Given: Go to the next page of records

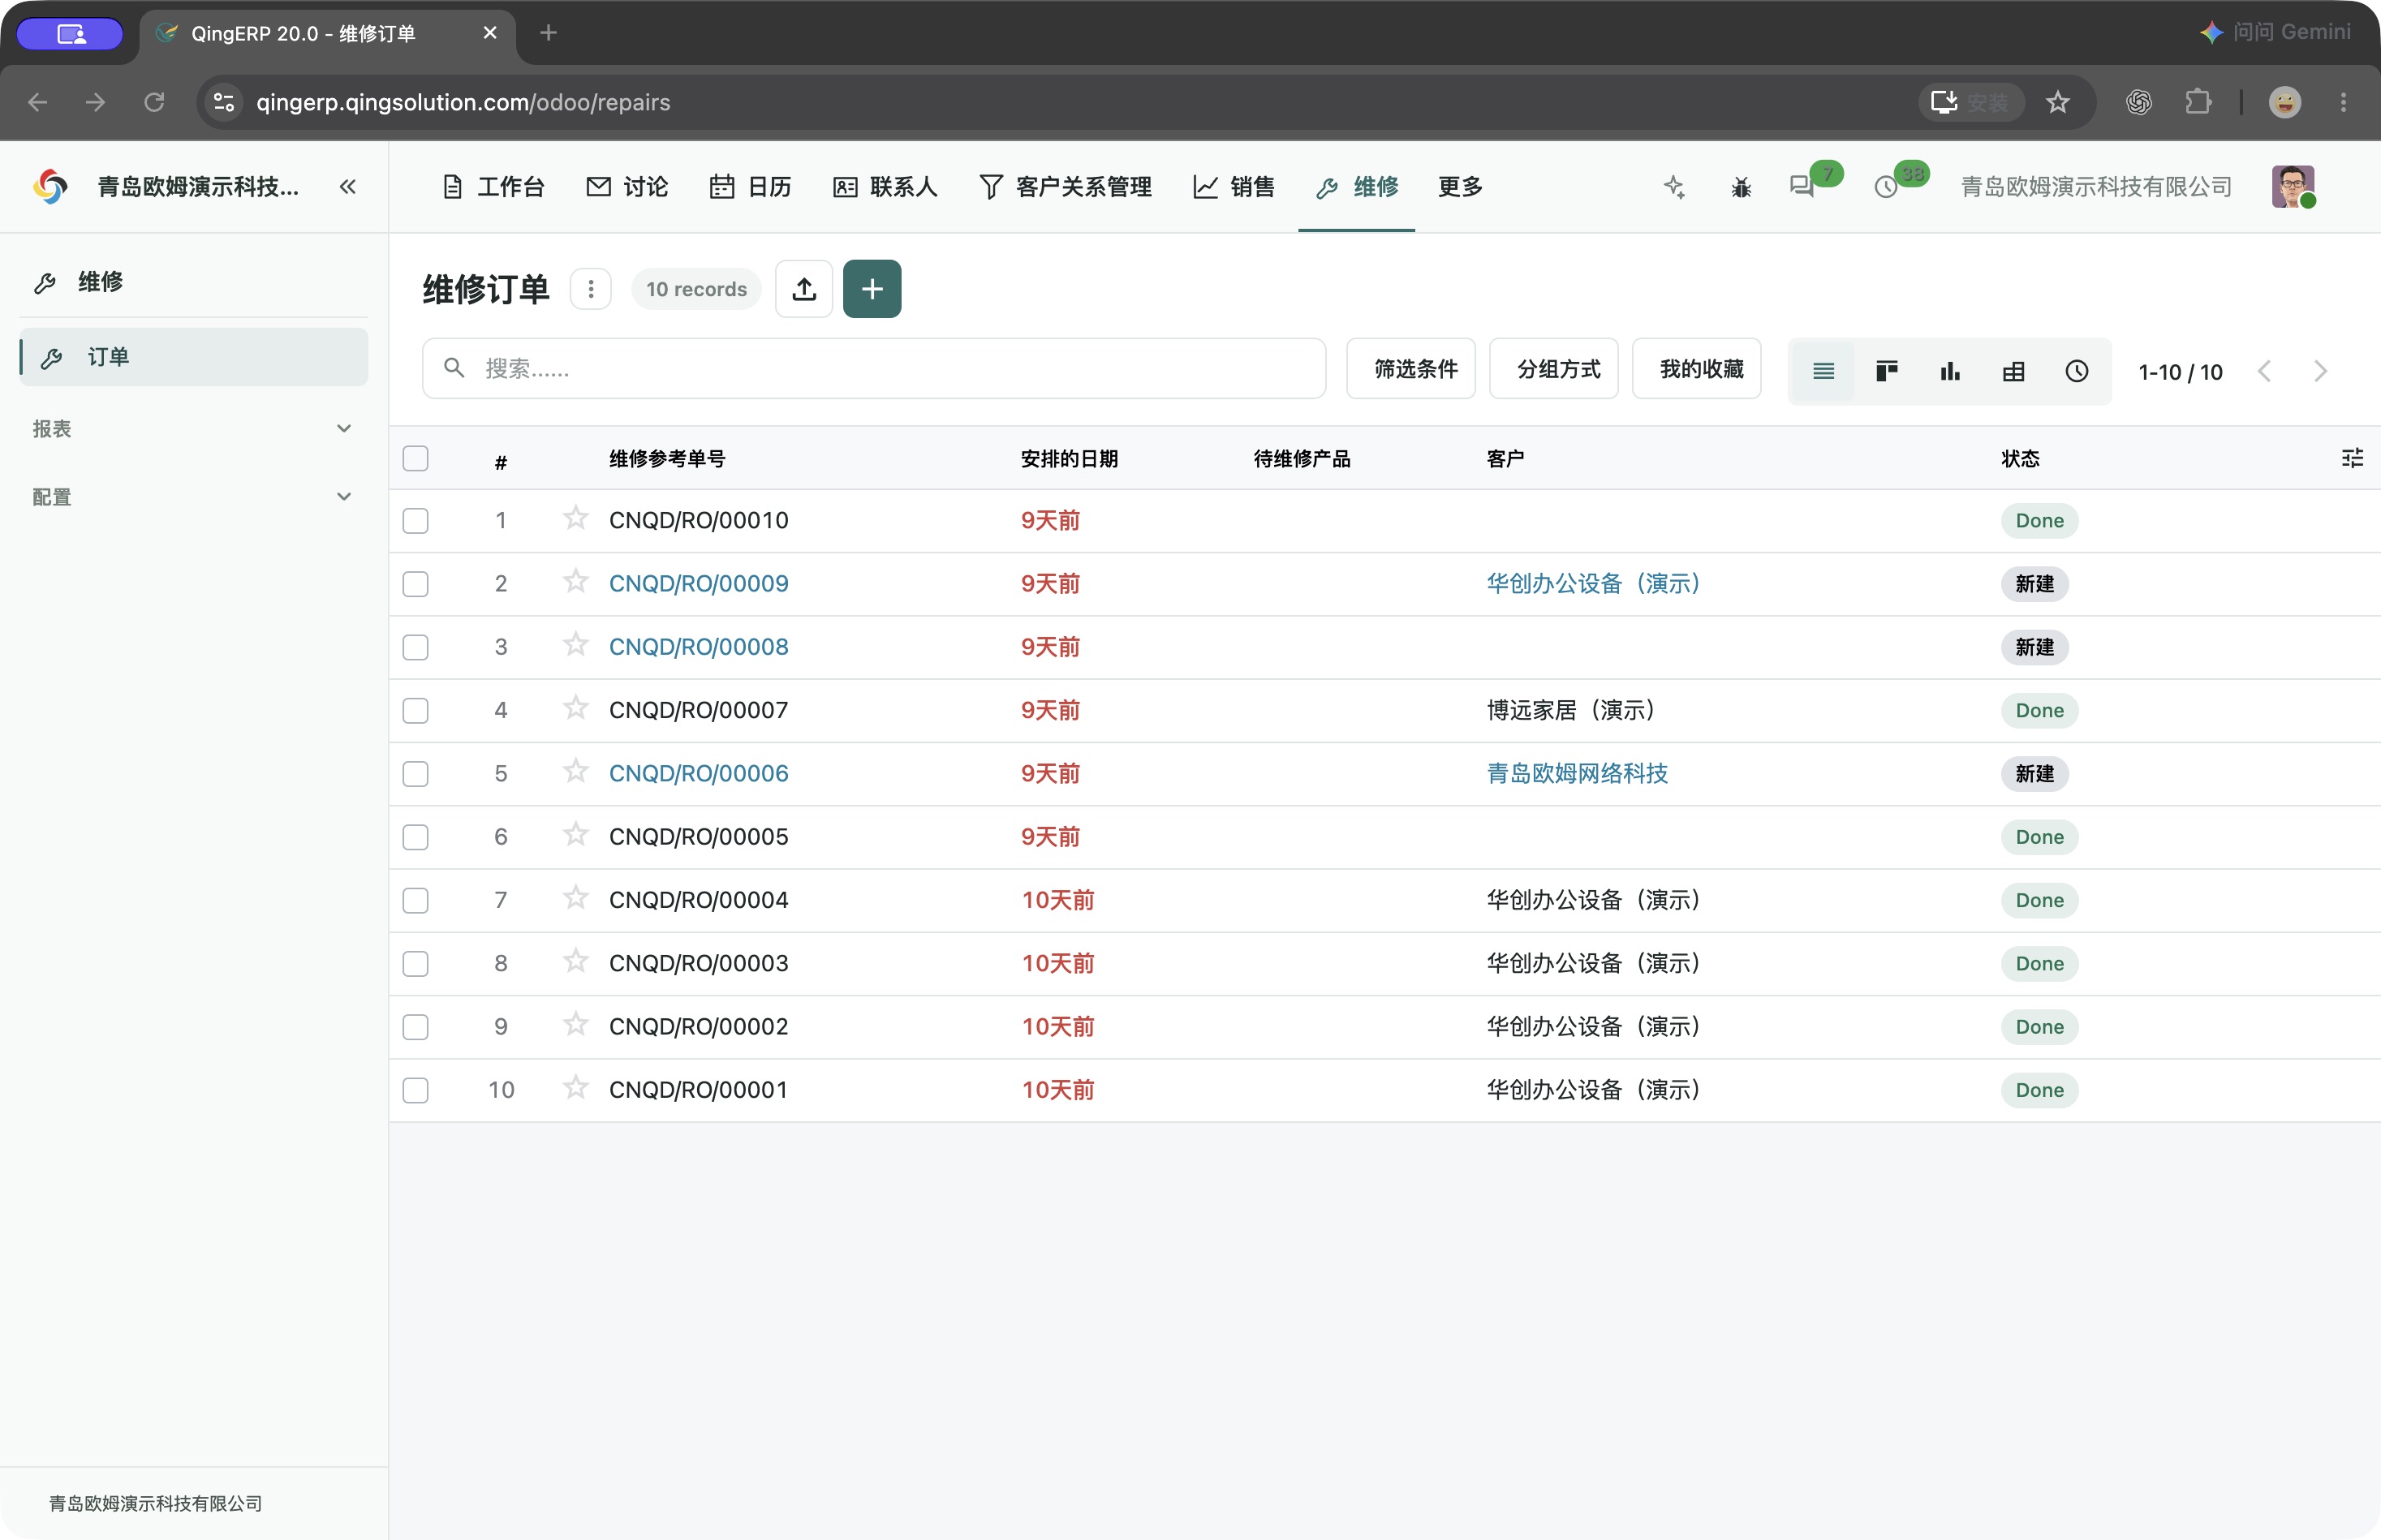Looking at the screenshot, I should point(2321,371).
